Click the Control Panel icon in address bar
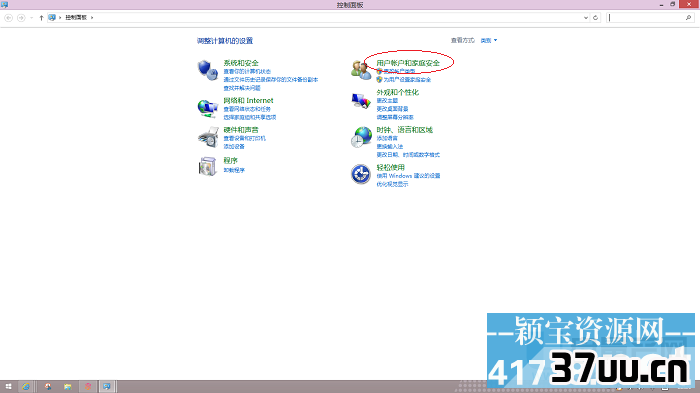 52,17
